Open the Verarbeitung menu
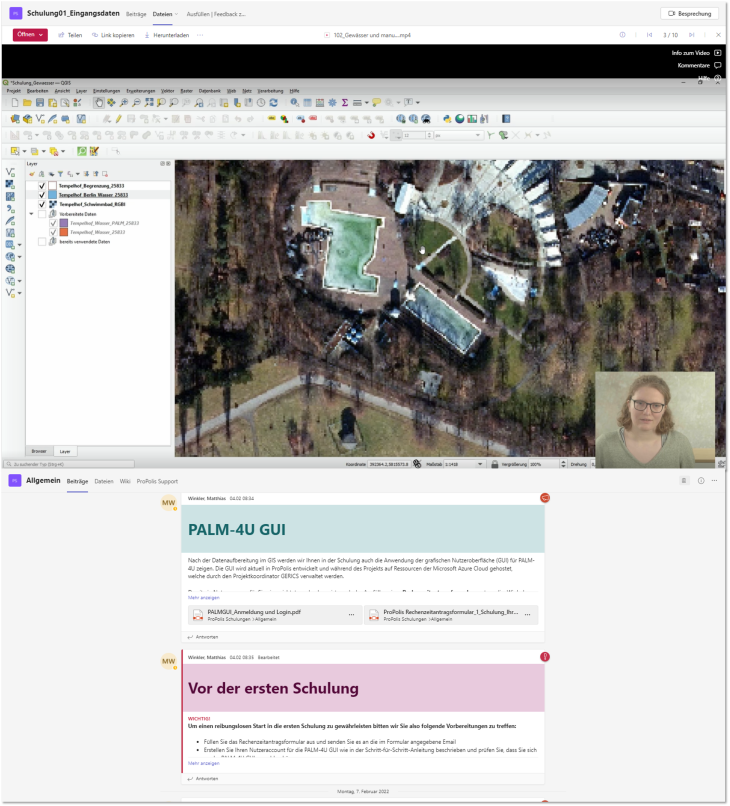Image resolution: width=730 pixels, height=806 pixels. [270, 91]
